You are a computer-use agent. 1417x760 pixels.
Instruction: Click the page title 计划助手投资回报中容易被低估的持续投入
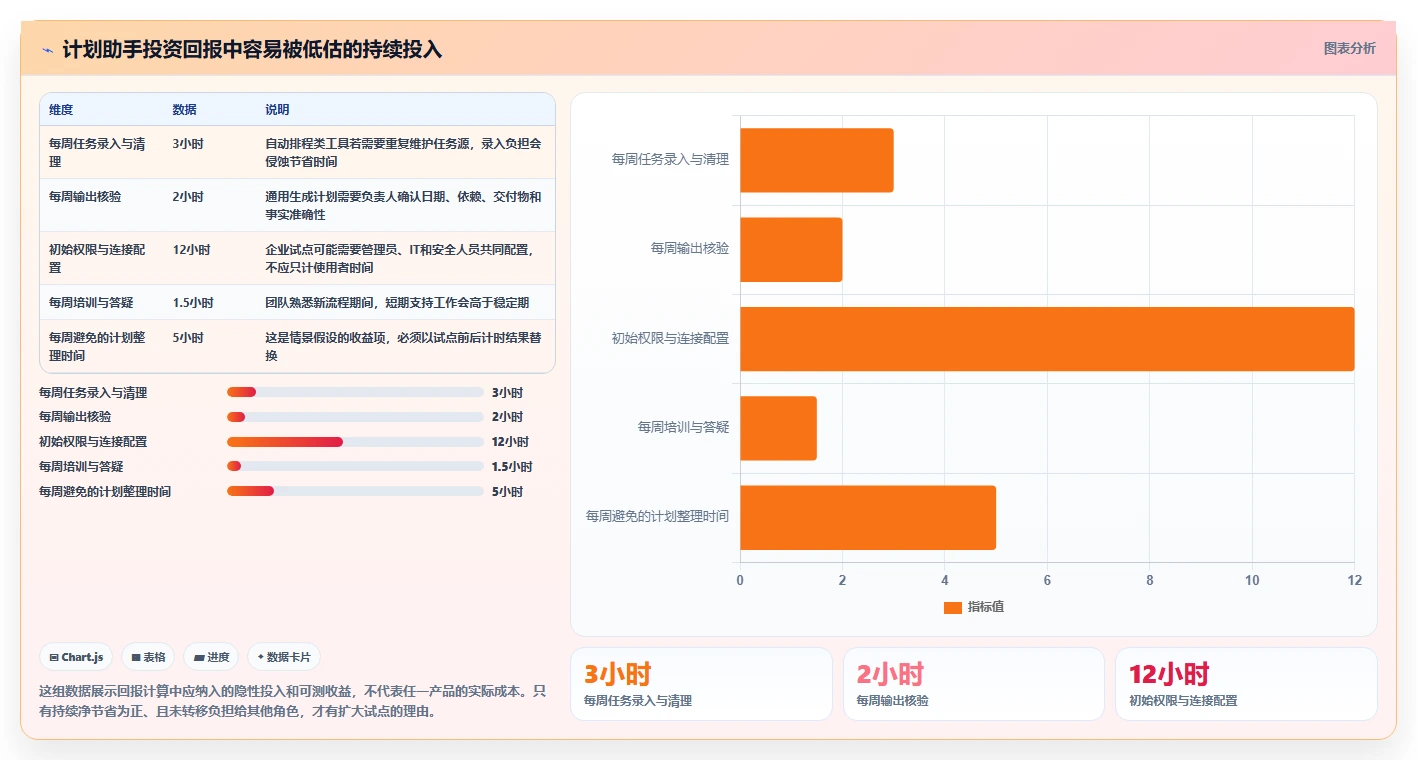click(252, 50)
